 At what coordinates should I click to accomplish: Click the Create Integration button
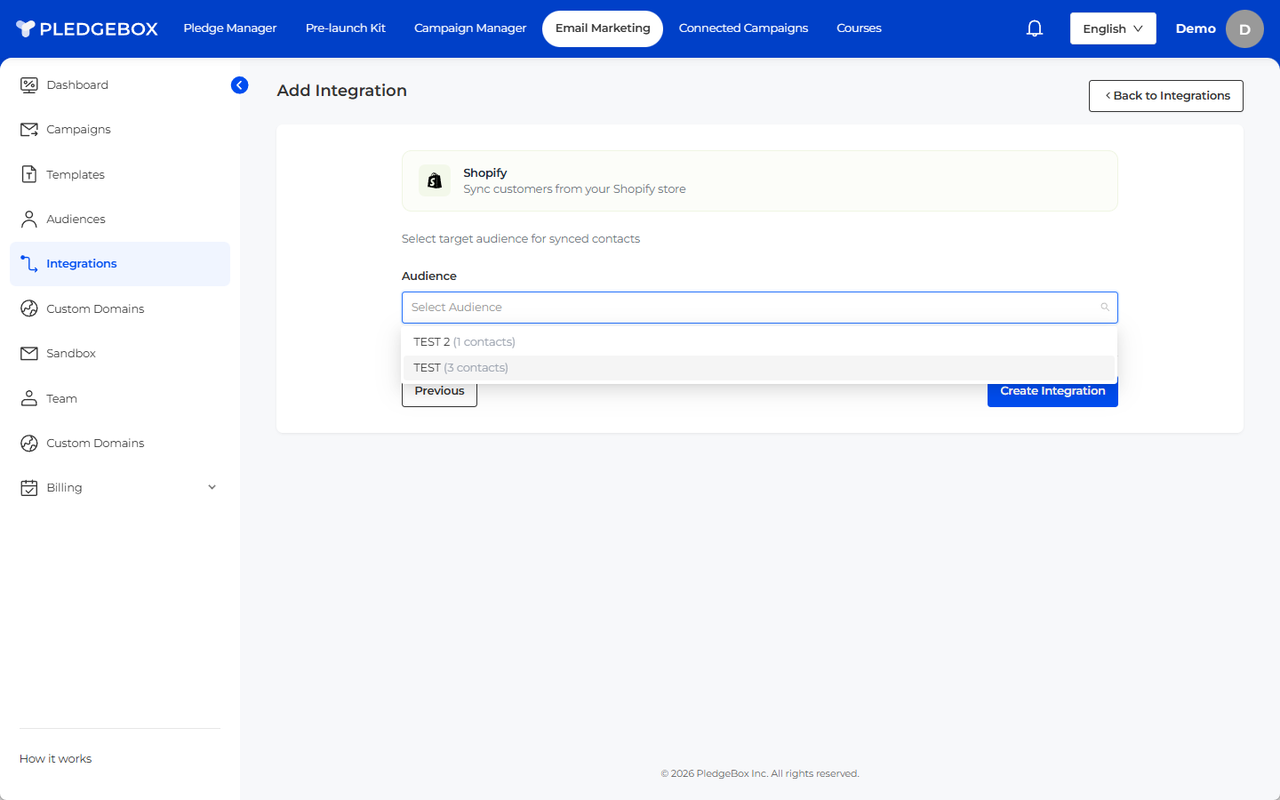[1052, 392]
